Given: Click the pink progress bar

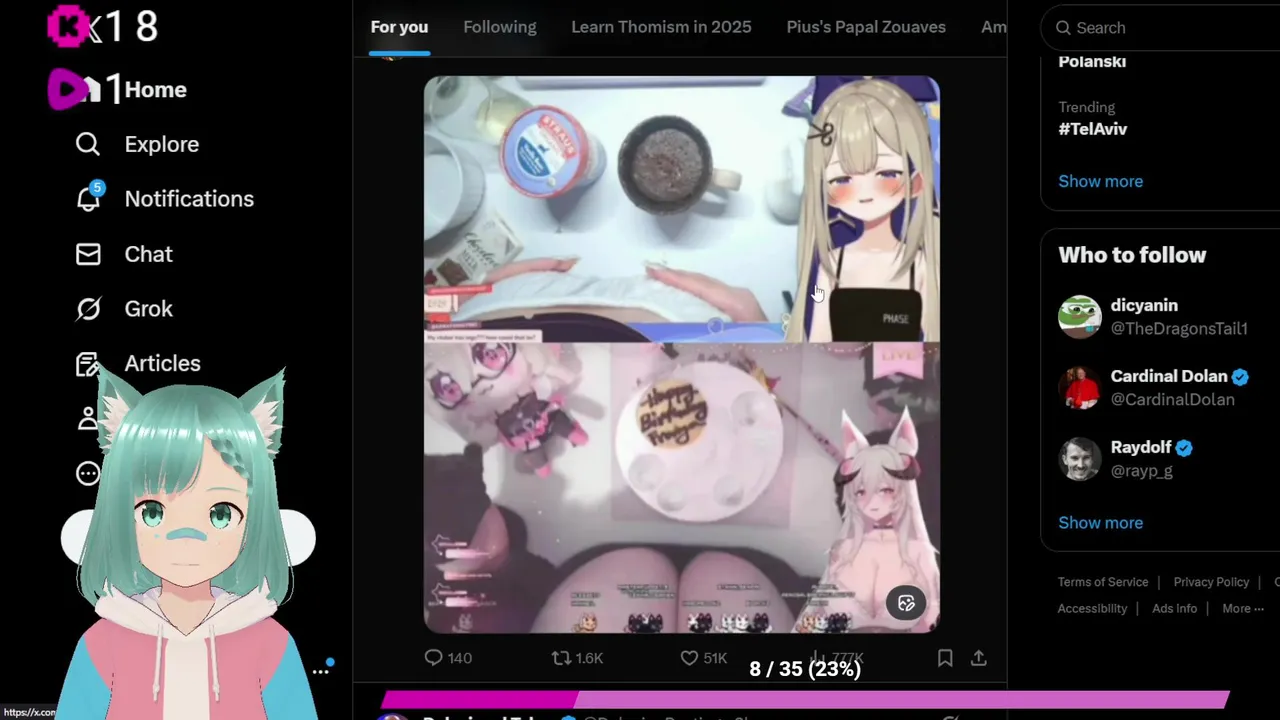Looking at the screenshot, I should [805, 700].
